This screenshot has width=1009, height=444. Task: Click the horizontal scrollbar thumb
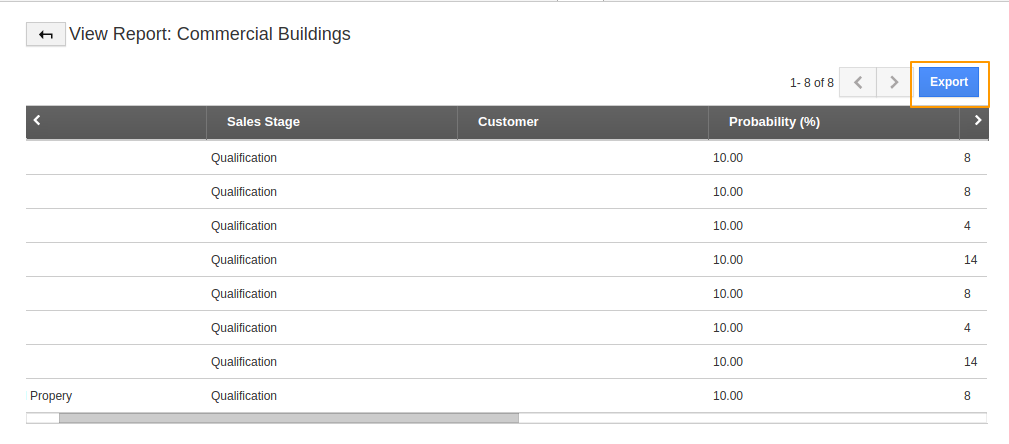[x=288, y=418]
